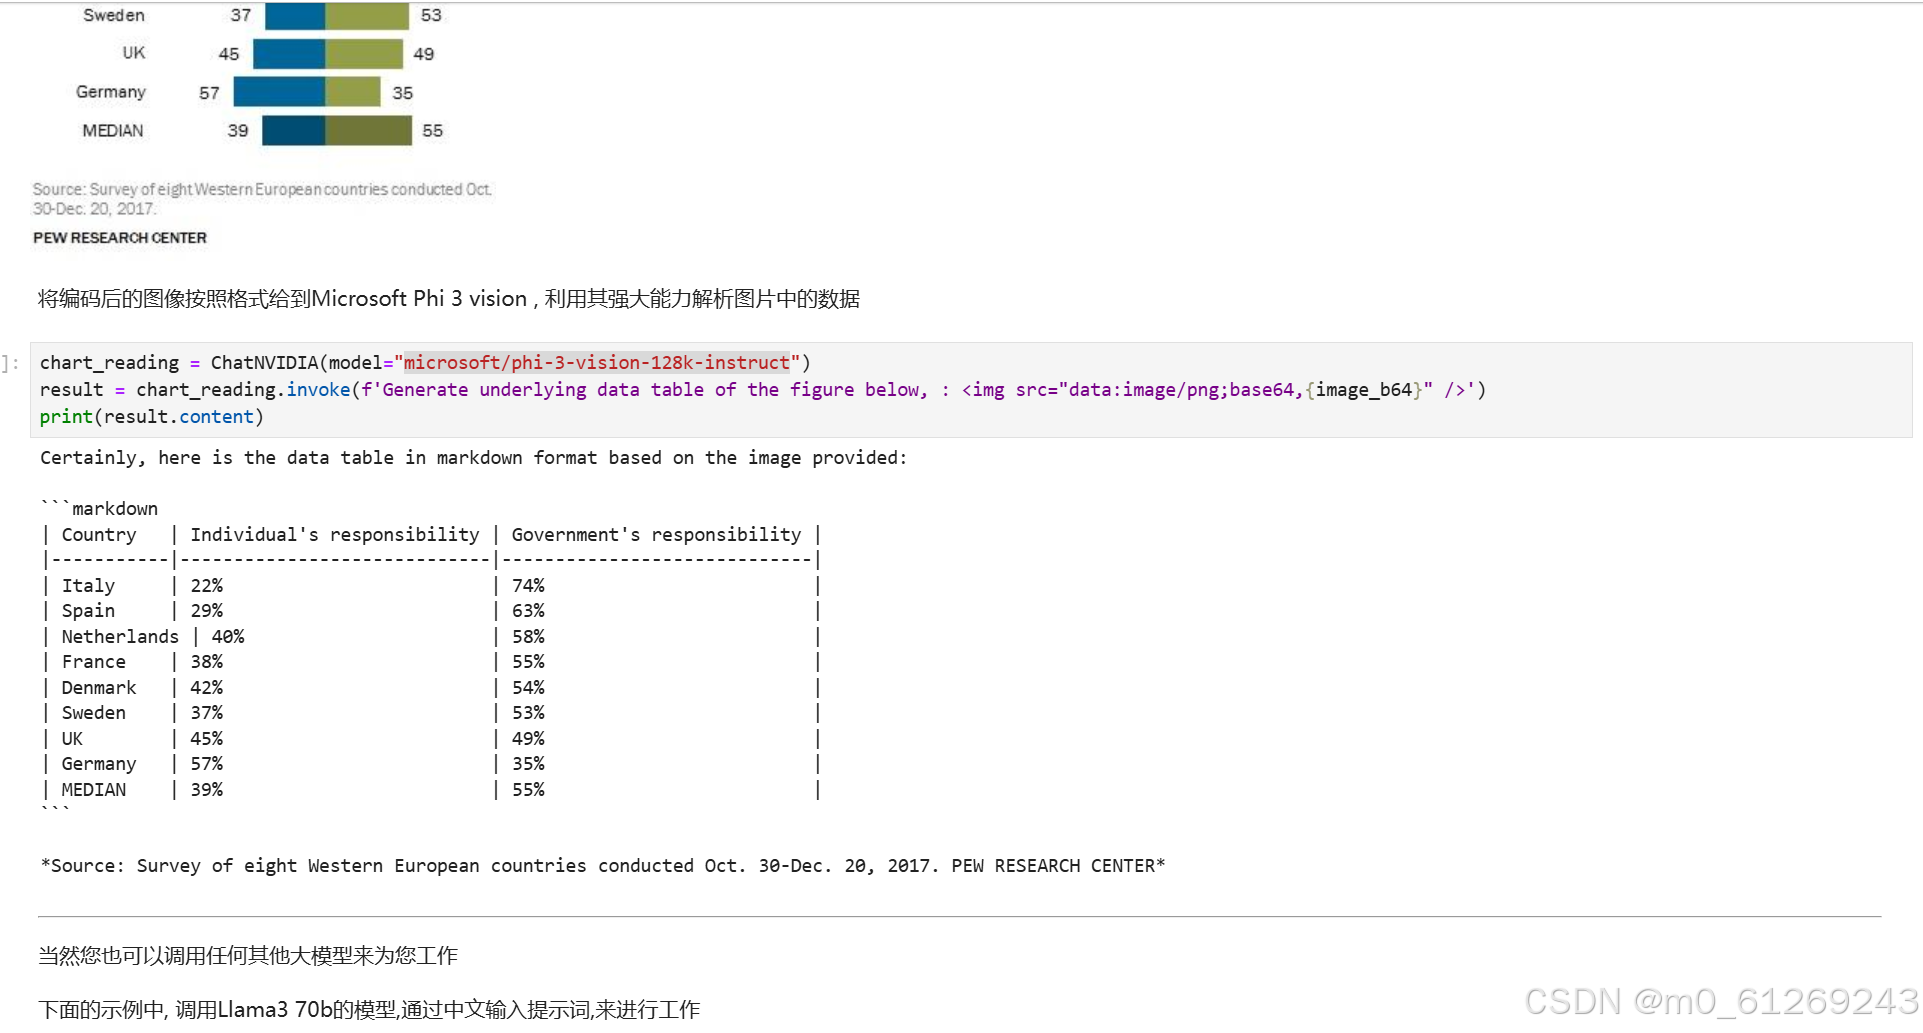
Task: Click the "Sweden" label in the bar chart
Action: pos(114,15)
